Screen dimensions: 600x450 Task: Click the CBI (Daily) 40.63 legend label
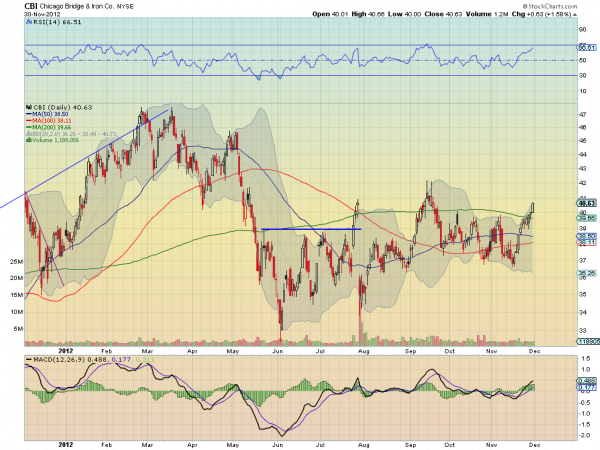point(63,108)
